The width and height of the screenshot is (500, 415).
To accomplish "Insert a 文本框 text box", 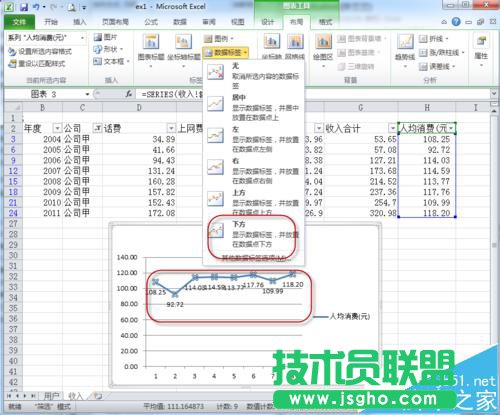I will coord(111,61).
